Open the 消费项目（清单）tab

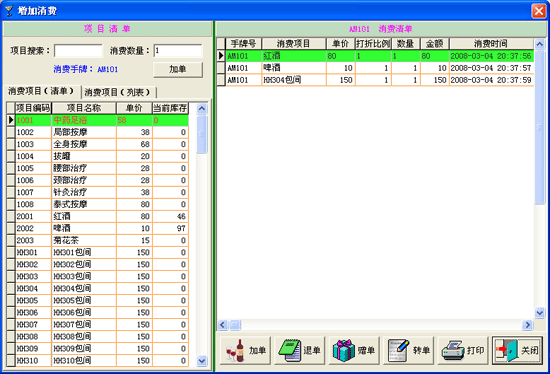pos(41,92)
